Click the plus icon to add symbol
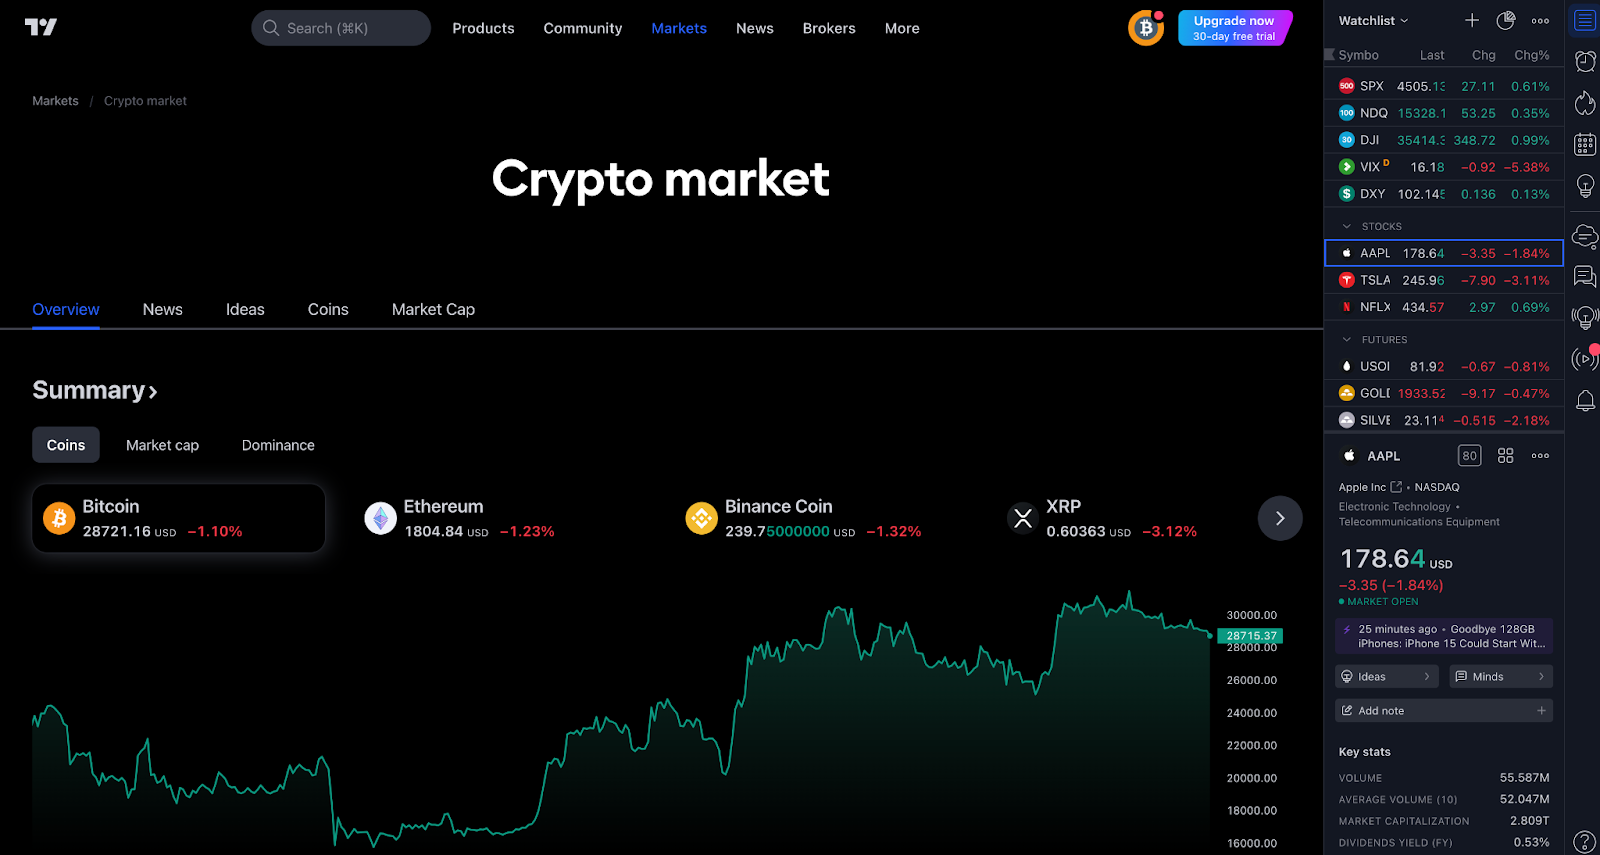The image size is (1600, 855). click(1472, 20)
